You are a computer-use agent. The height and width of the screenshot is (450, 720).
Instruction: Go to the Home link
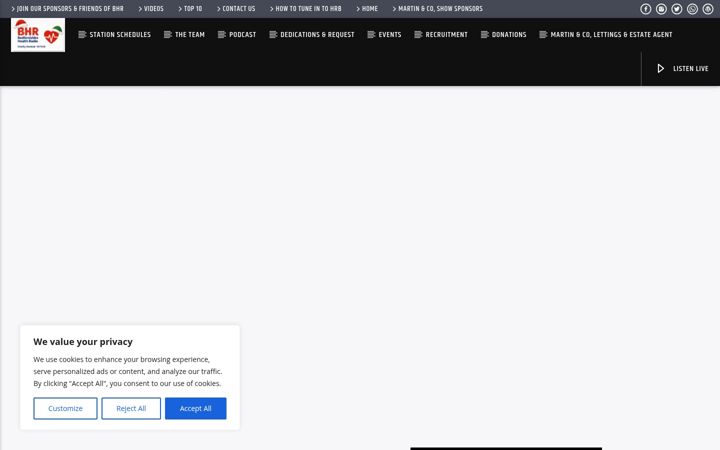tap(367, 9)
